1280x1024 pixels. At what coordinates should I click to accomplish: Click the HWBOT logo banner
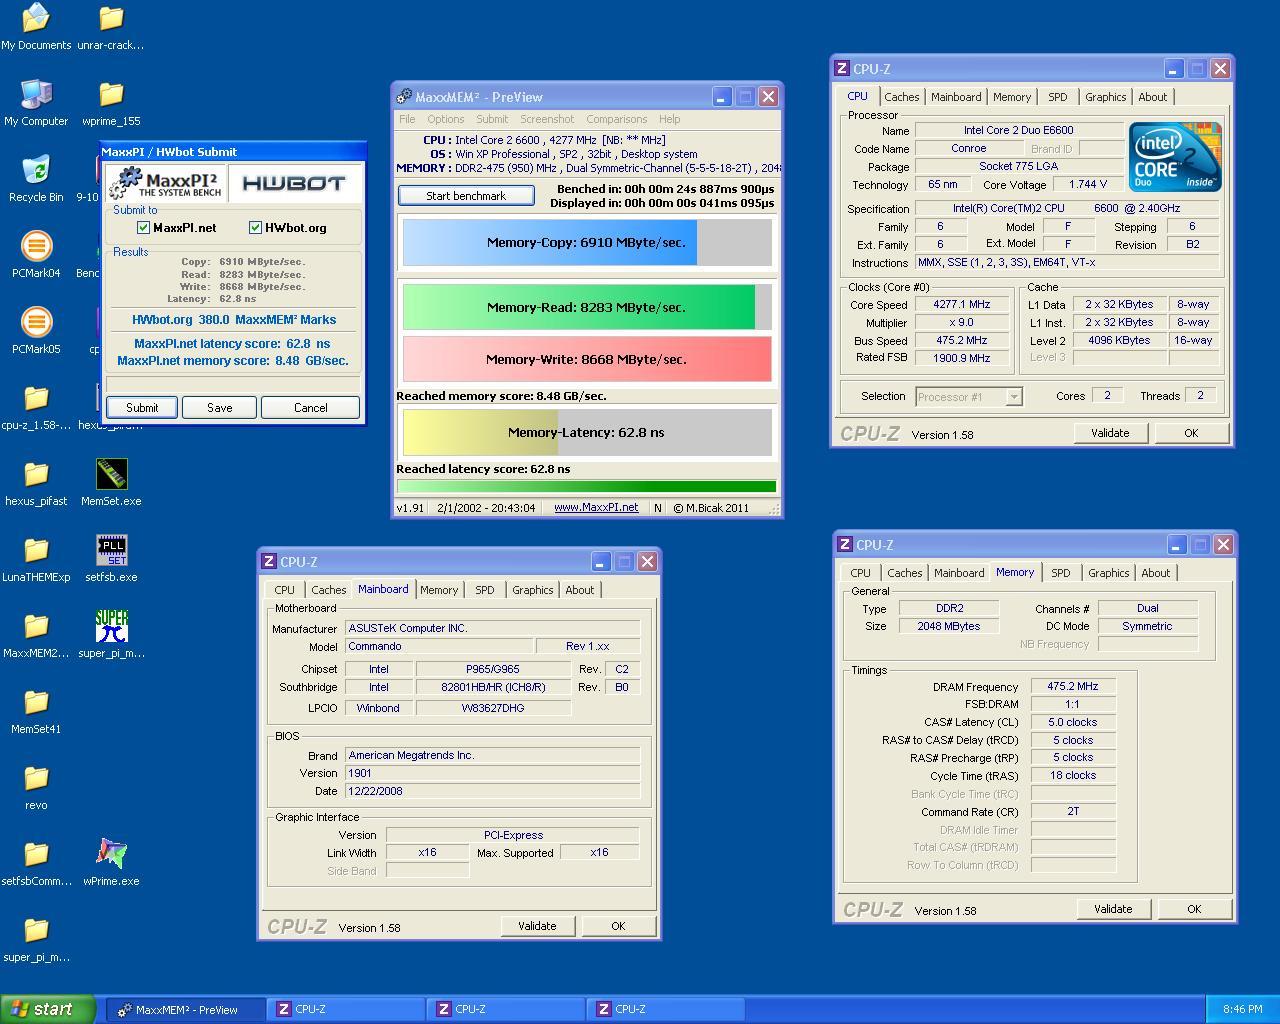[294, 183]
